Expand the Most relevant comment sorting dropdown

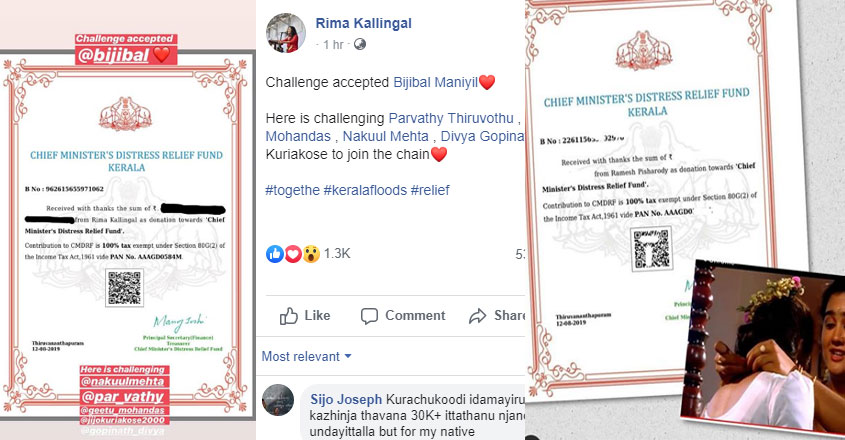(306, 356)
